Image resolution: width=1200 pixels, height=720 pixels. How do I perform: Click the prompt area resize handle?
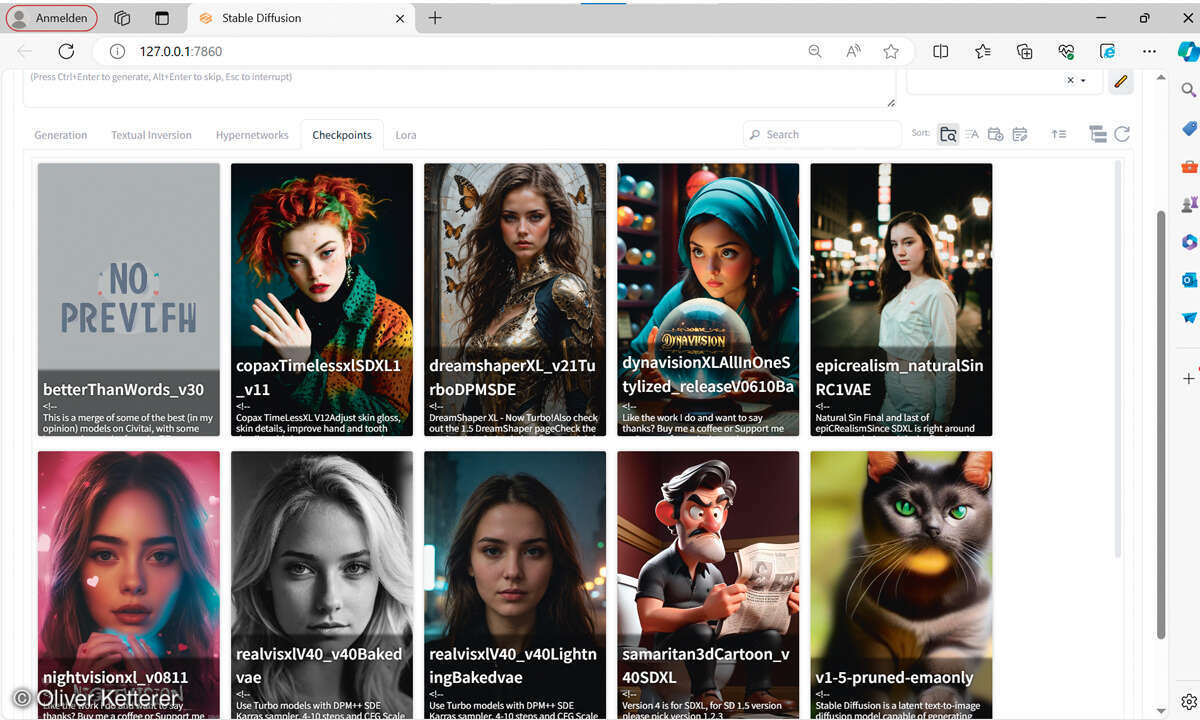coord(890,101)
